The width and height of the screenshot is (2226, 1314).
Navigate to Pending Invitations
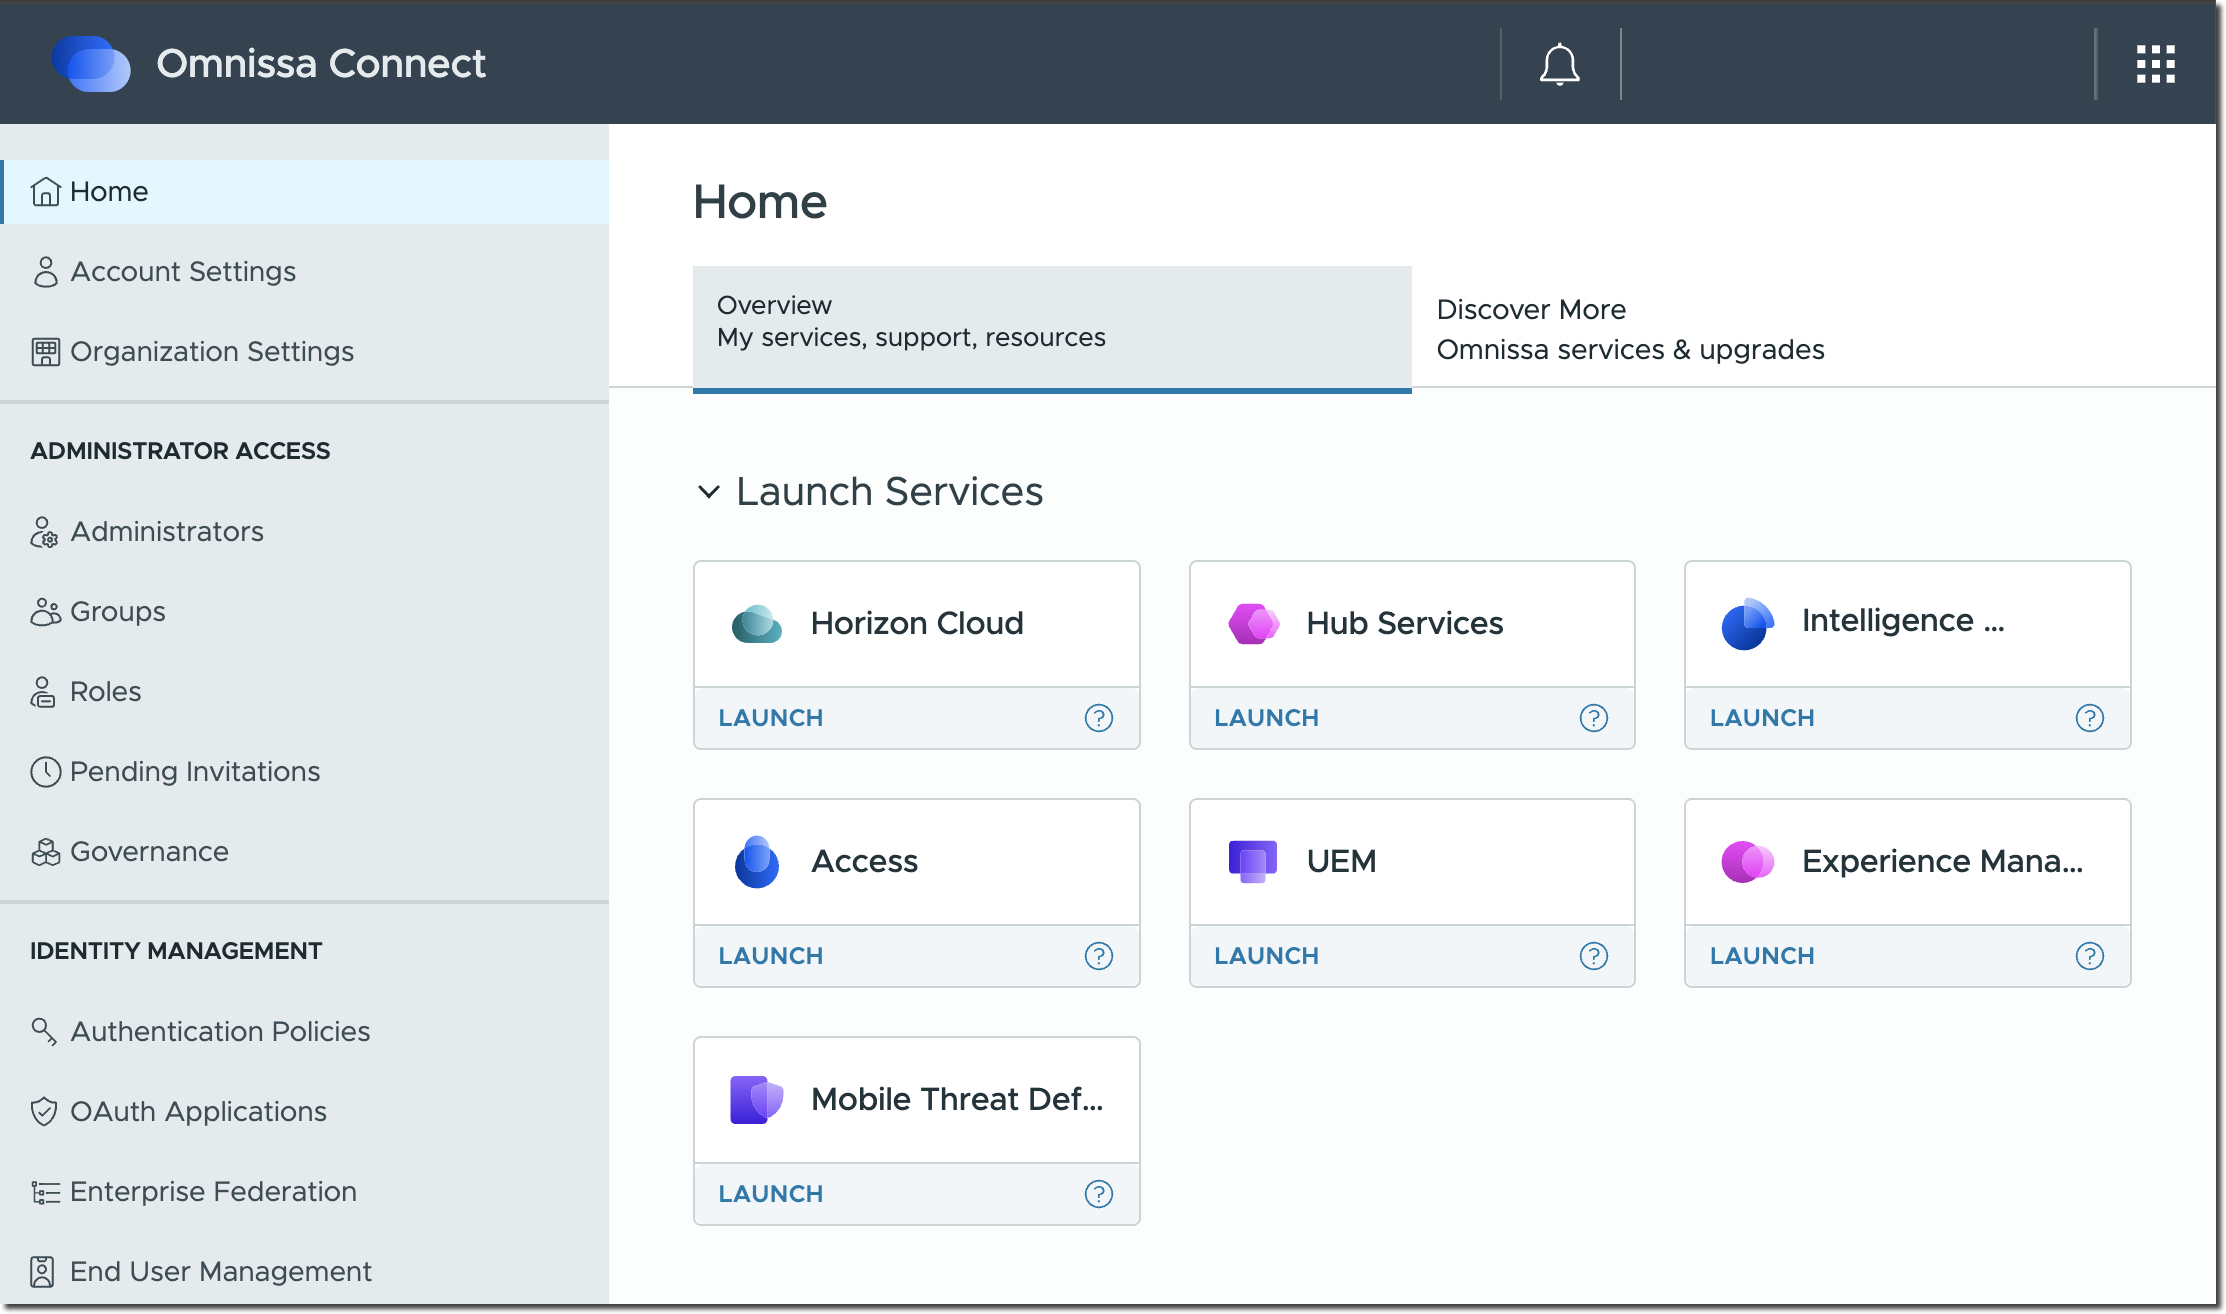(194, 771)
